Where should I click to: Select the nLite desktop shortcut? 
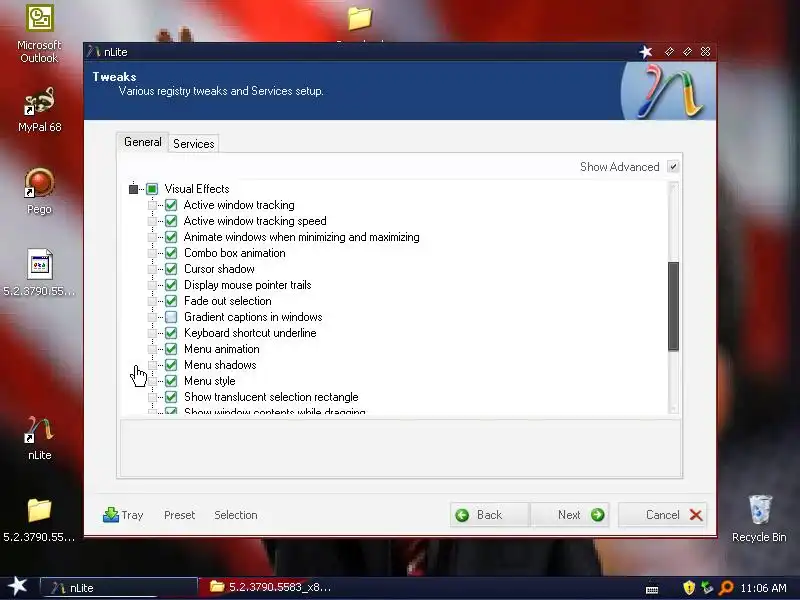pos(39,438)
